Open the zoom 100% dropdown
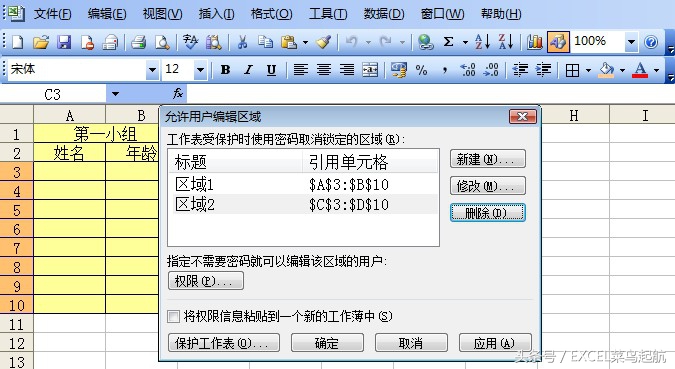675x369 pixels. pyautogui.click(x=632, y=42)
